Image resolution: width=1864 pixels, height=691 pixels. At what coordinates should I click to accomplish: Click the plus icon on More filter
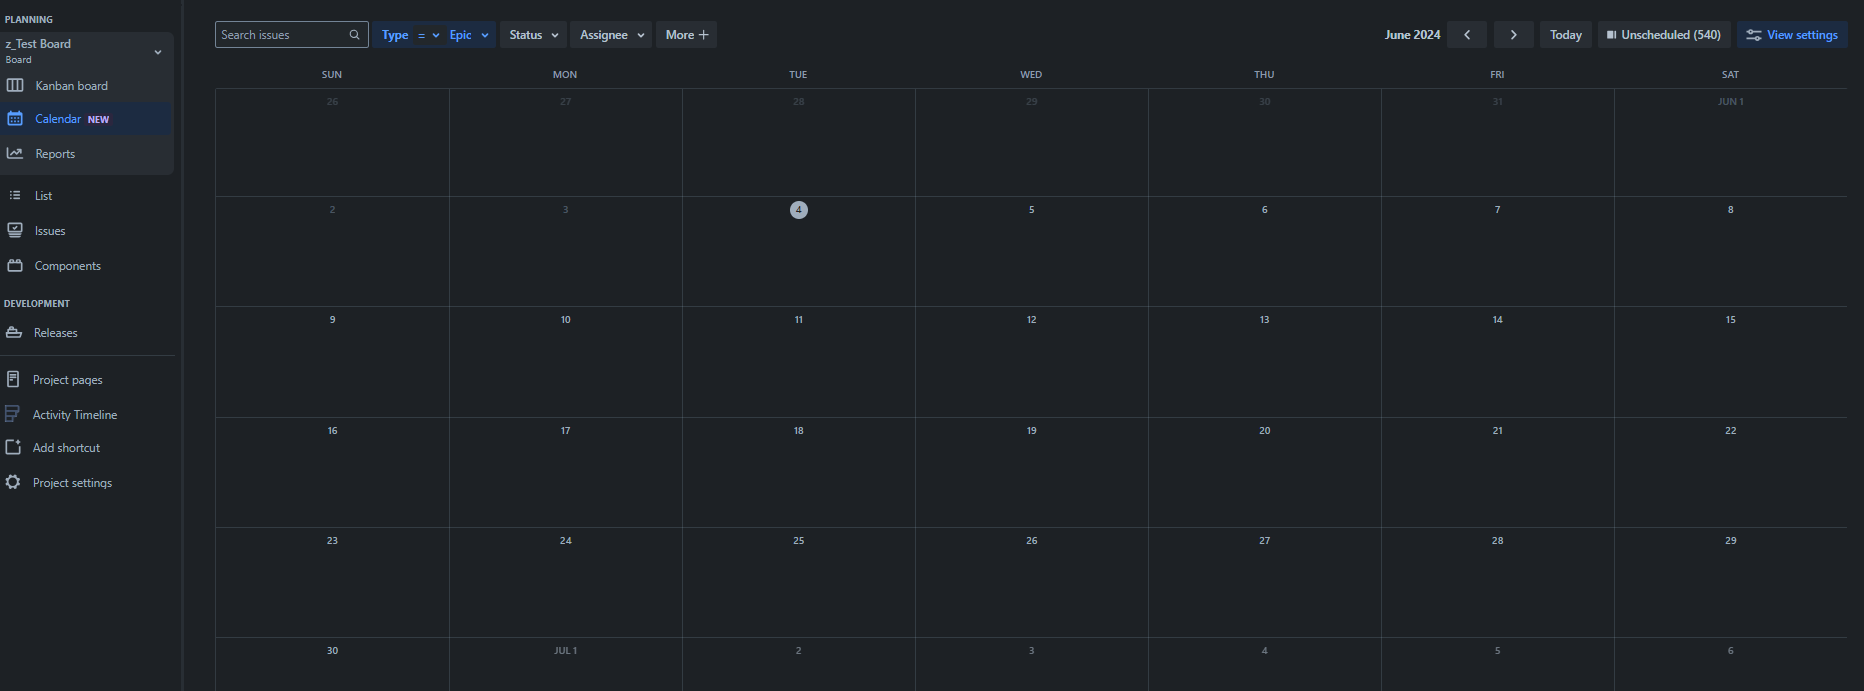(704, 35)
